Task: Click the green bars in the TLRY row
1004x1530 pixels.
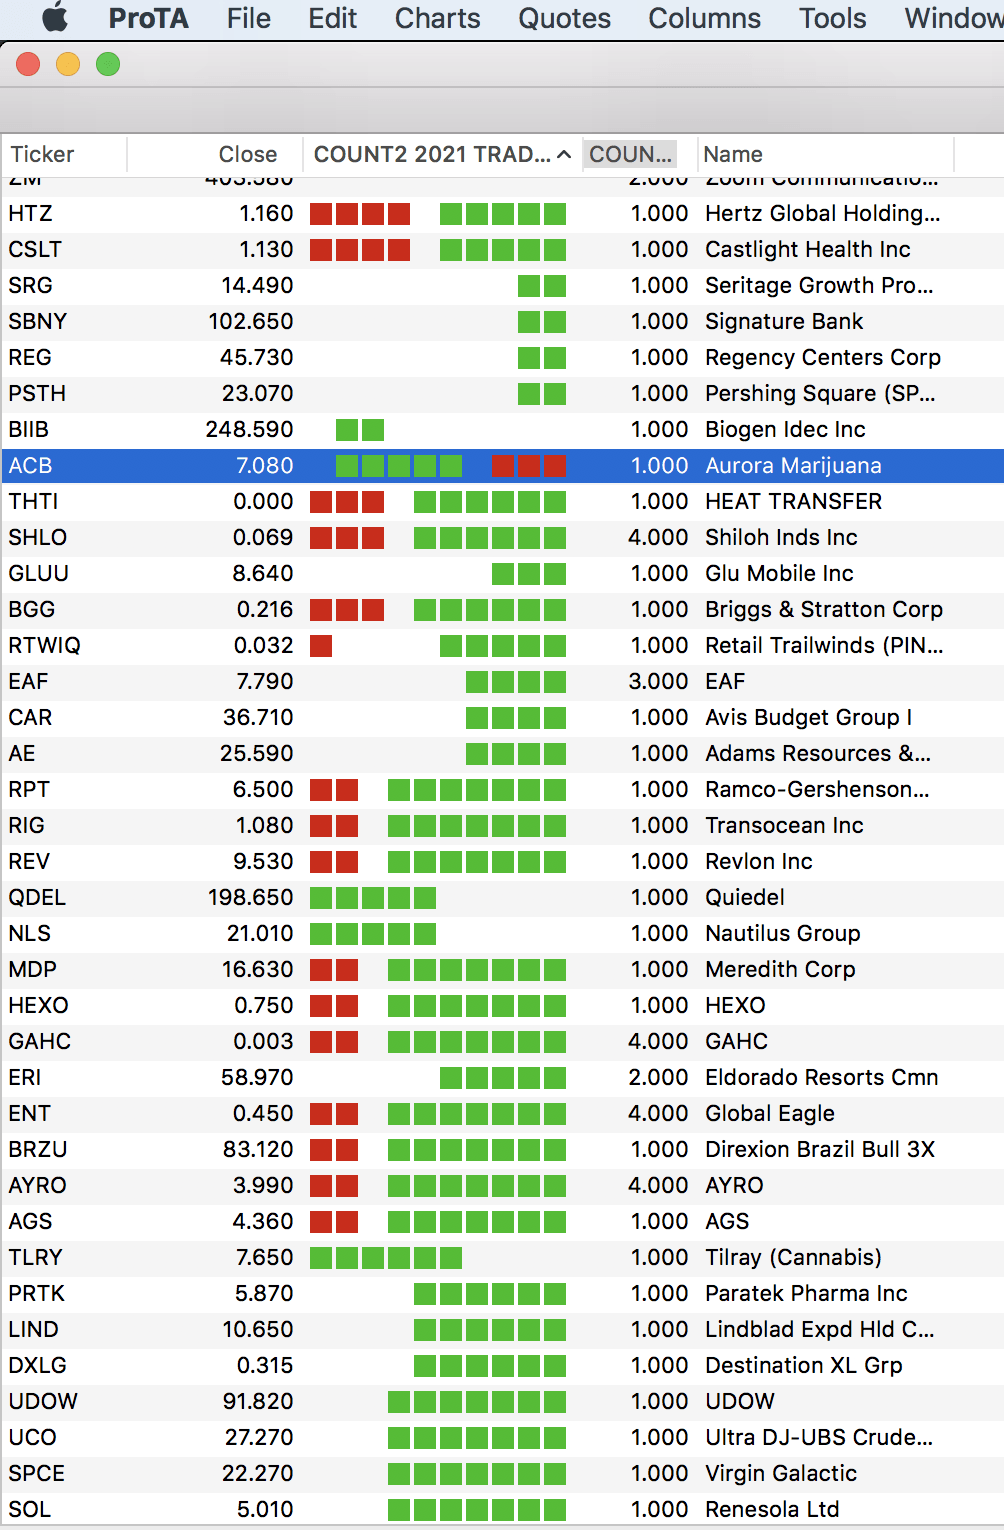Action: 386,1258
